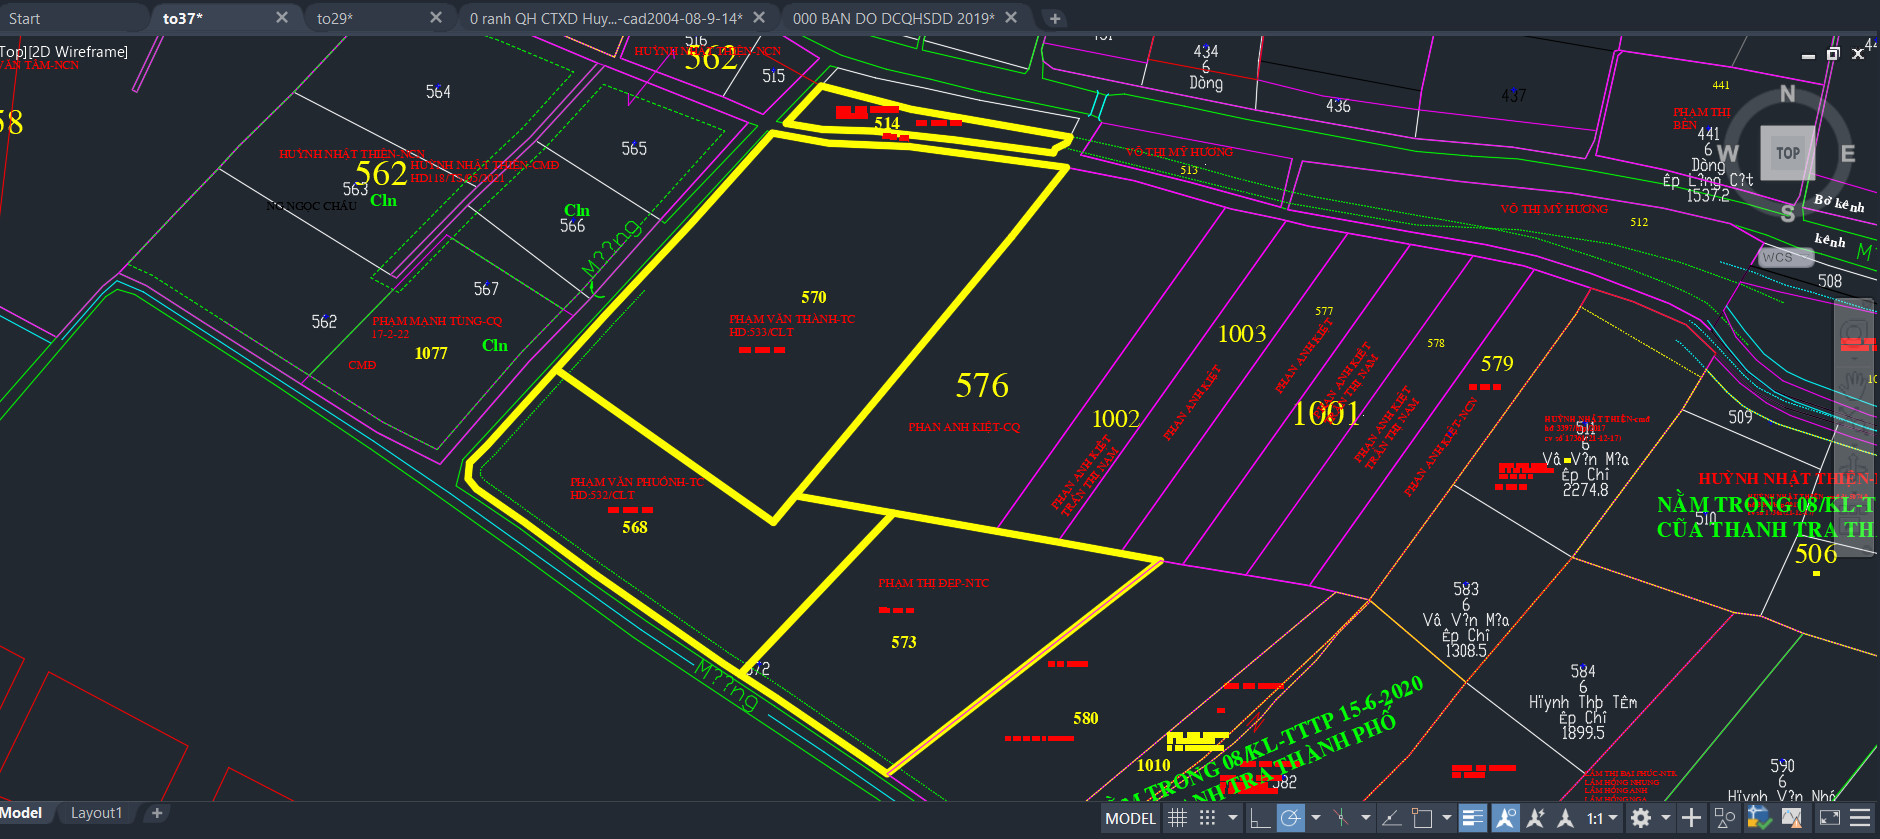Toggle ortho mode restriction
This screenshot has width=1880, height=839.
pos(1260,818)
